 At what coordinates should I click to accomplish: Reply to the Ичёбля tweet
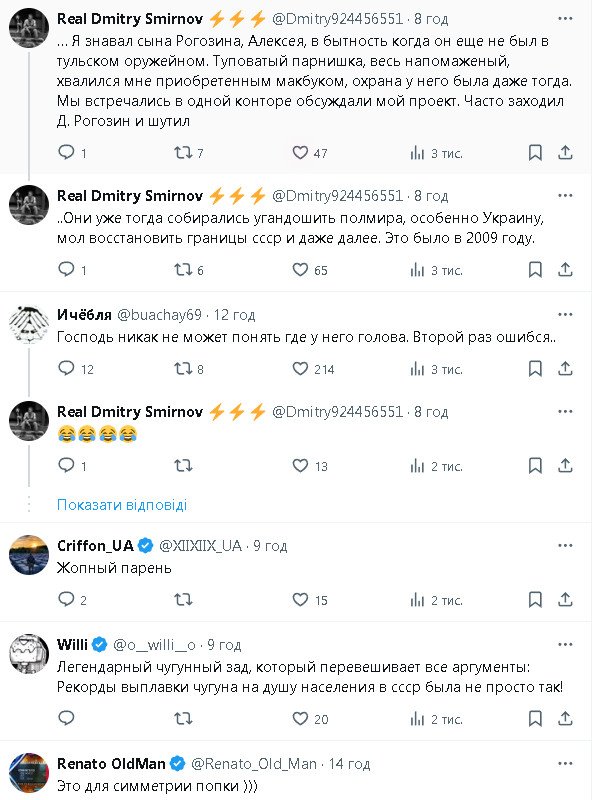coord(66,369)
